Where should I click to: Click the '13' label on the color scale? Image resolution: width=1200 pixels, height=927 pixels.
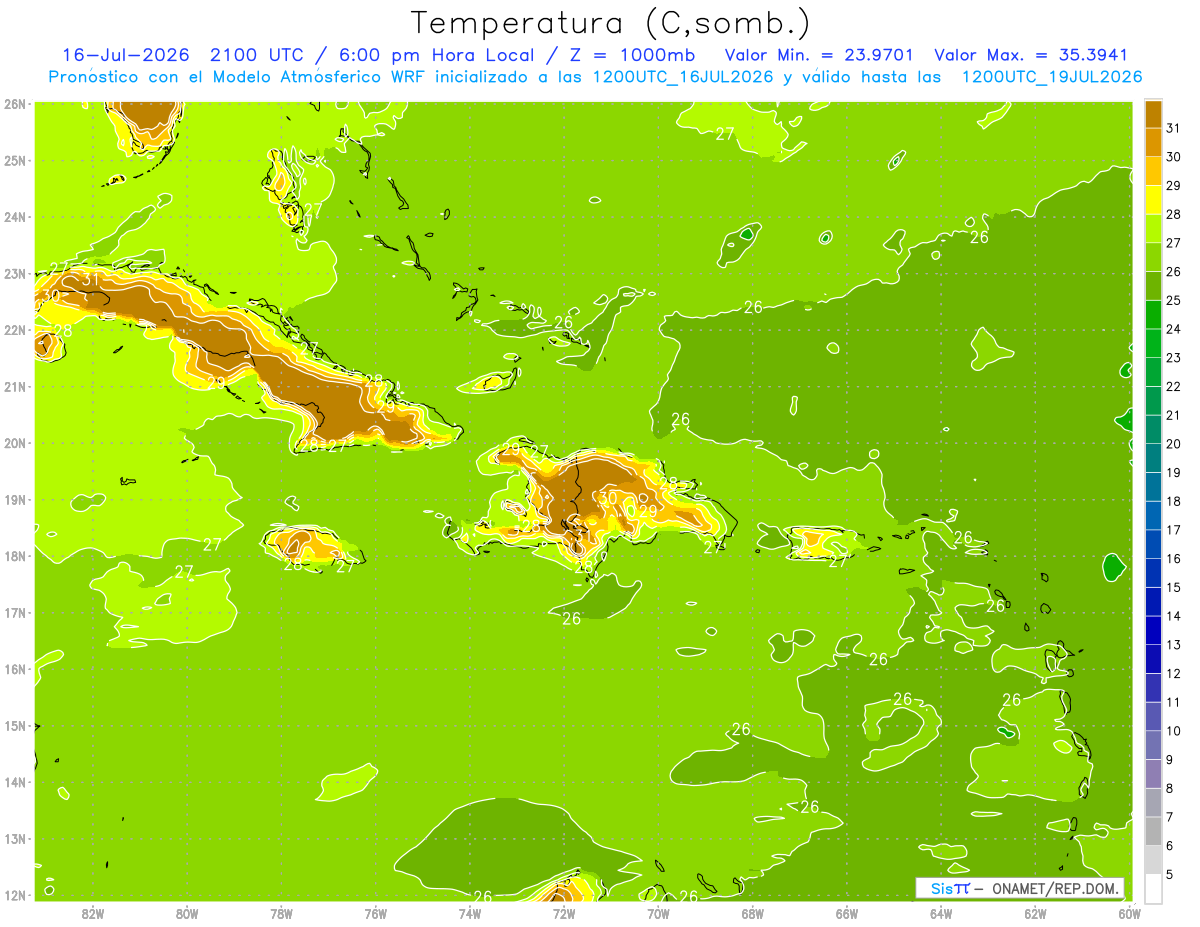click(x=1173, y=645)
